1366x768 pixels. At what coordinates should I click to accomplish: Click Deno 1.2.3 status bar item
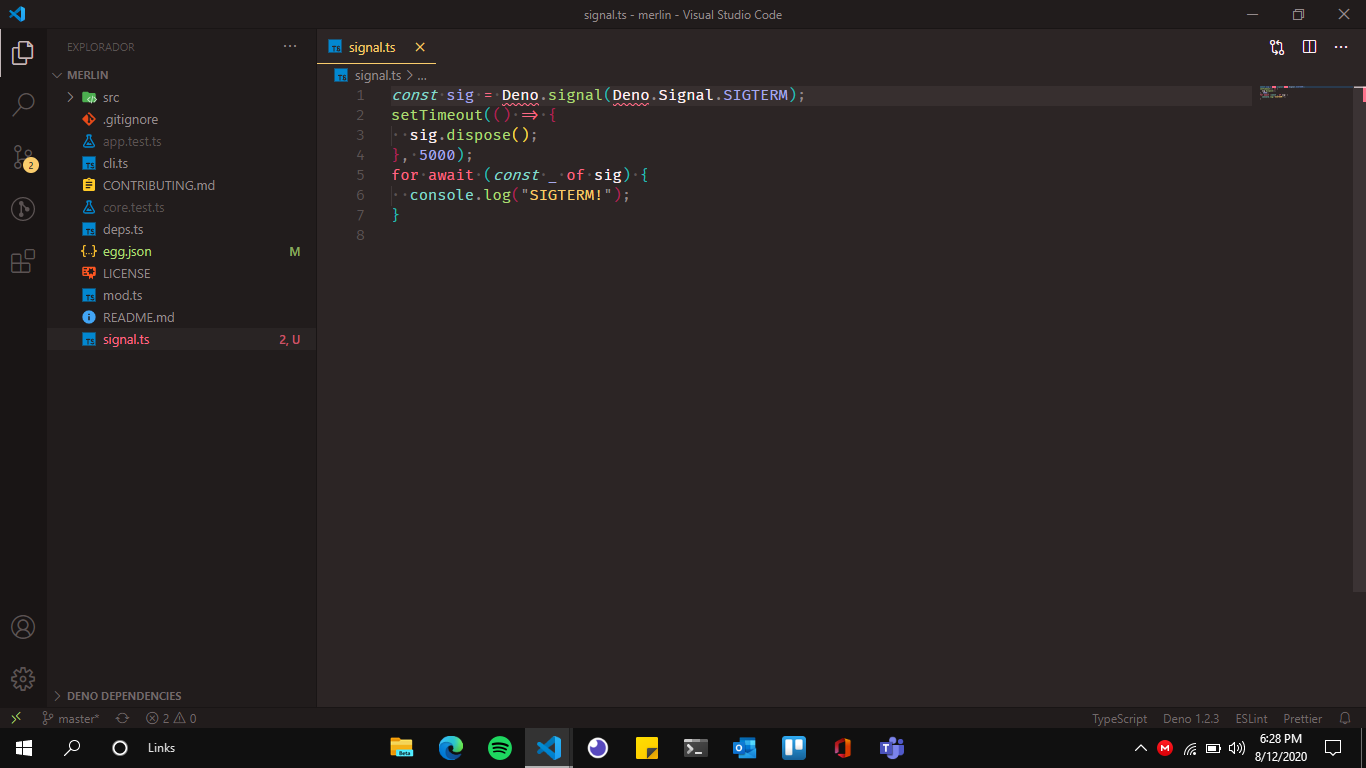(x=1191, y=718)
